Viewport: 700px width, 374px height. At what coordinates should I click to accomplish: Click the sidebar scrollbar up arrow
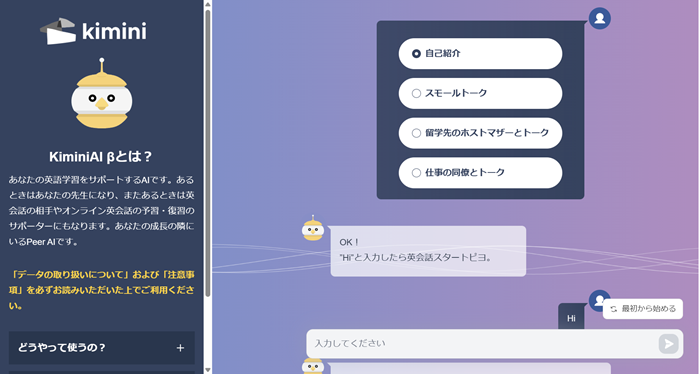tap(208, 4)
